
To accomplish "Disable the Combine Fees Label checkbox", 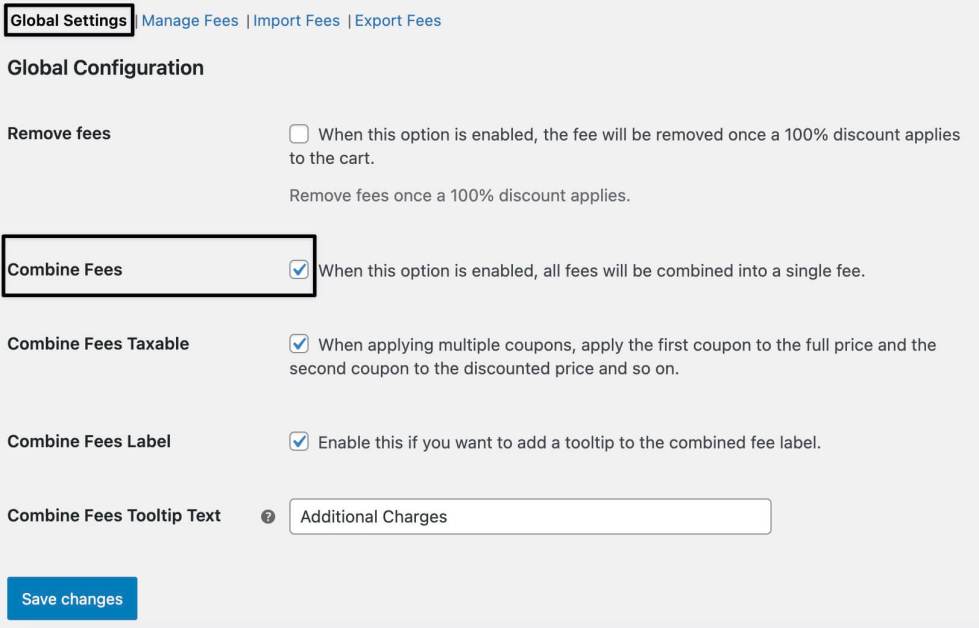I will (299, 442).
